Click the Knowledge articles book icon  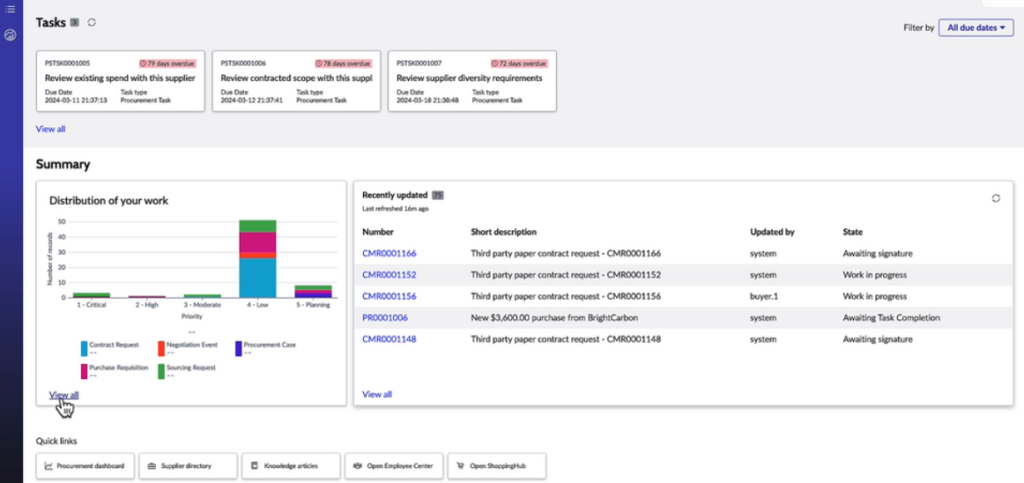tap(255, 466)
